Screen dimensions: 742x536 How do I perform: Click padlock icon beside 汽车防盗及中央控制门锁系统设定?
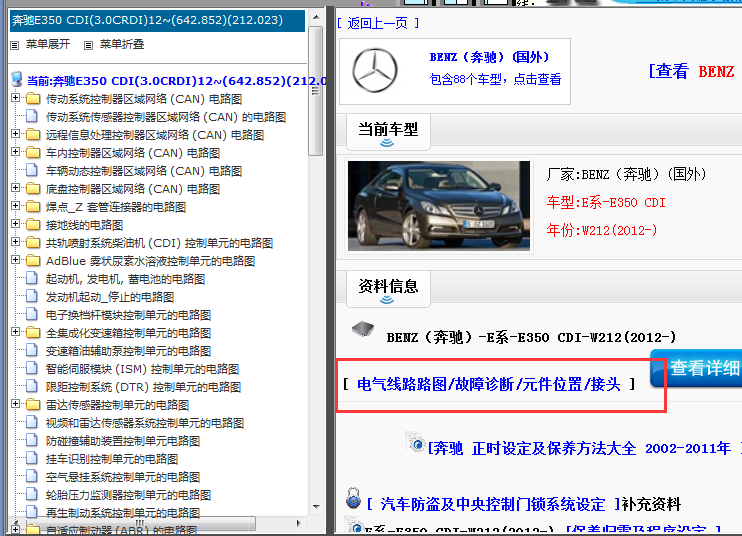coord(353,498)
